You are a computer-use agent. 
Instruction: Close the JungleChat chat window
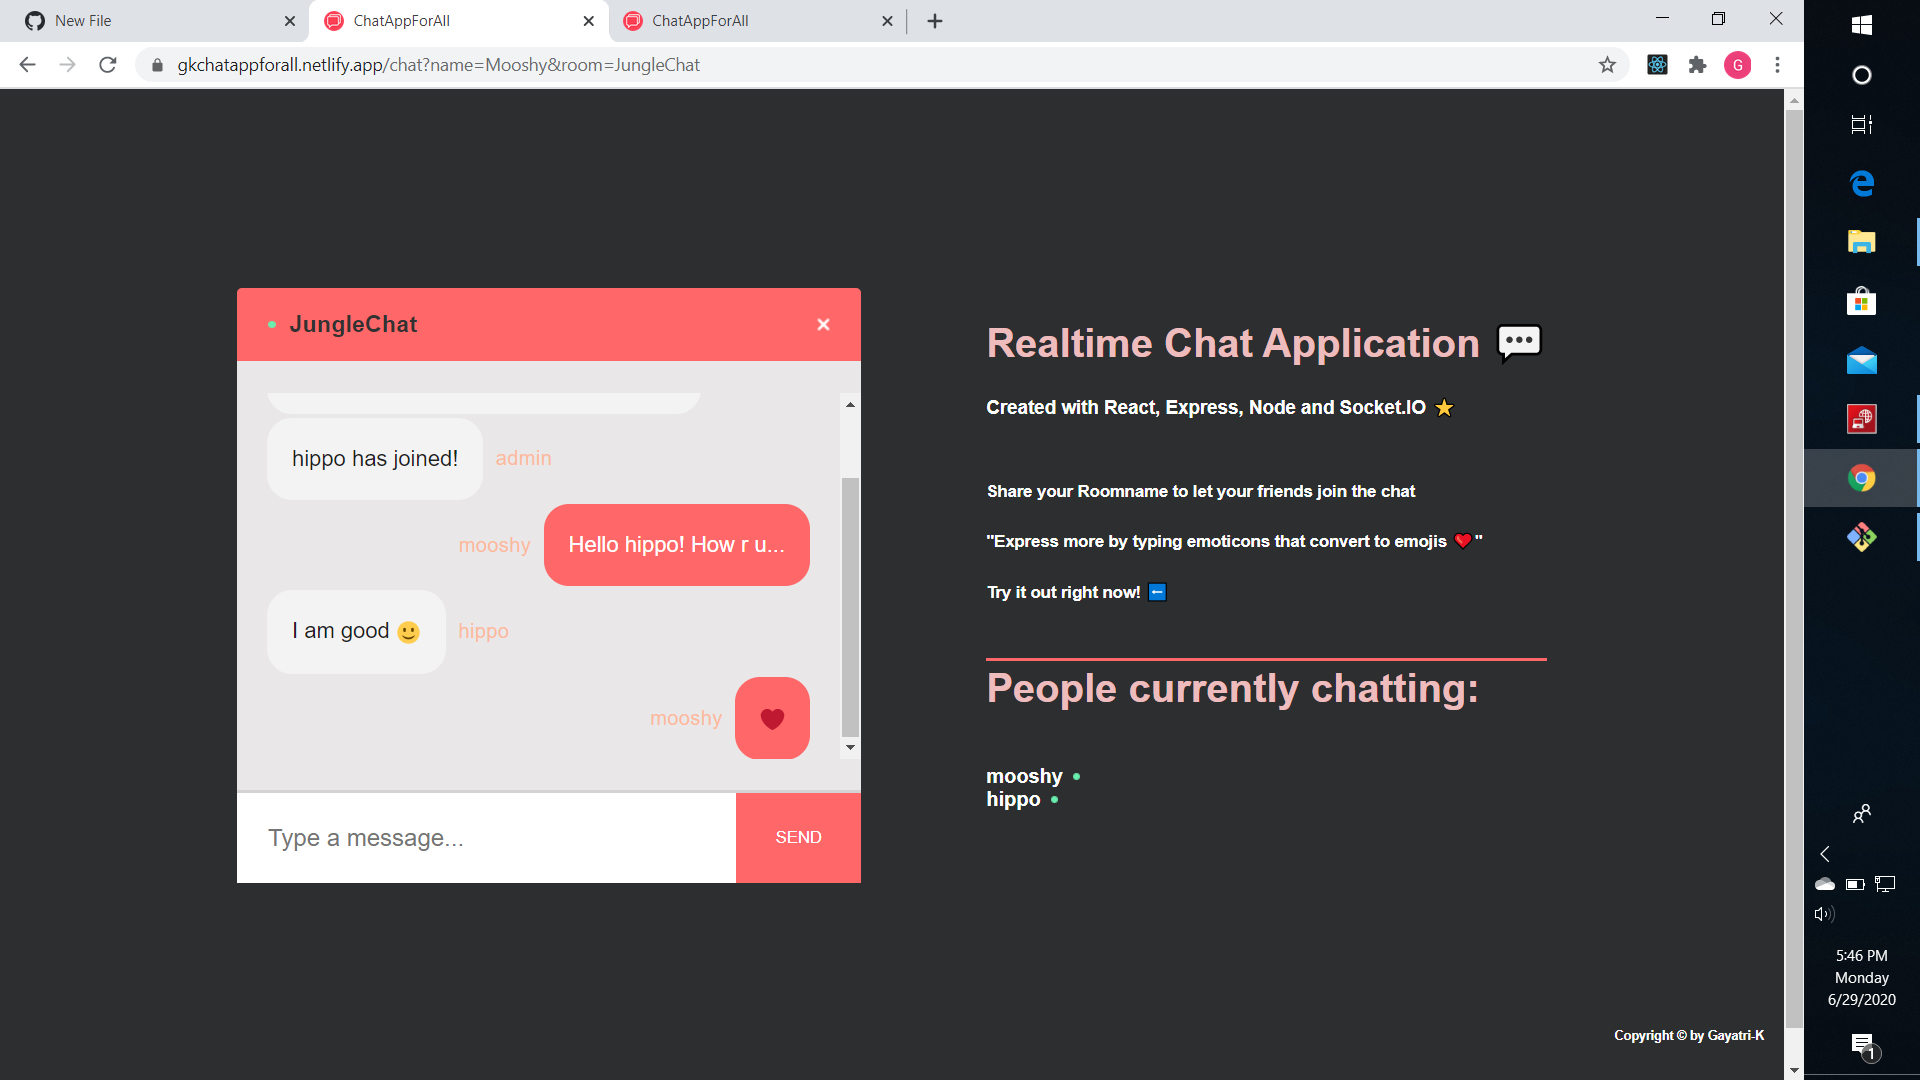tap(823, 324)
